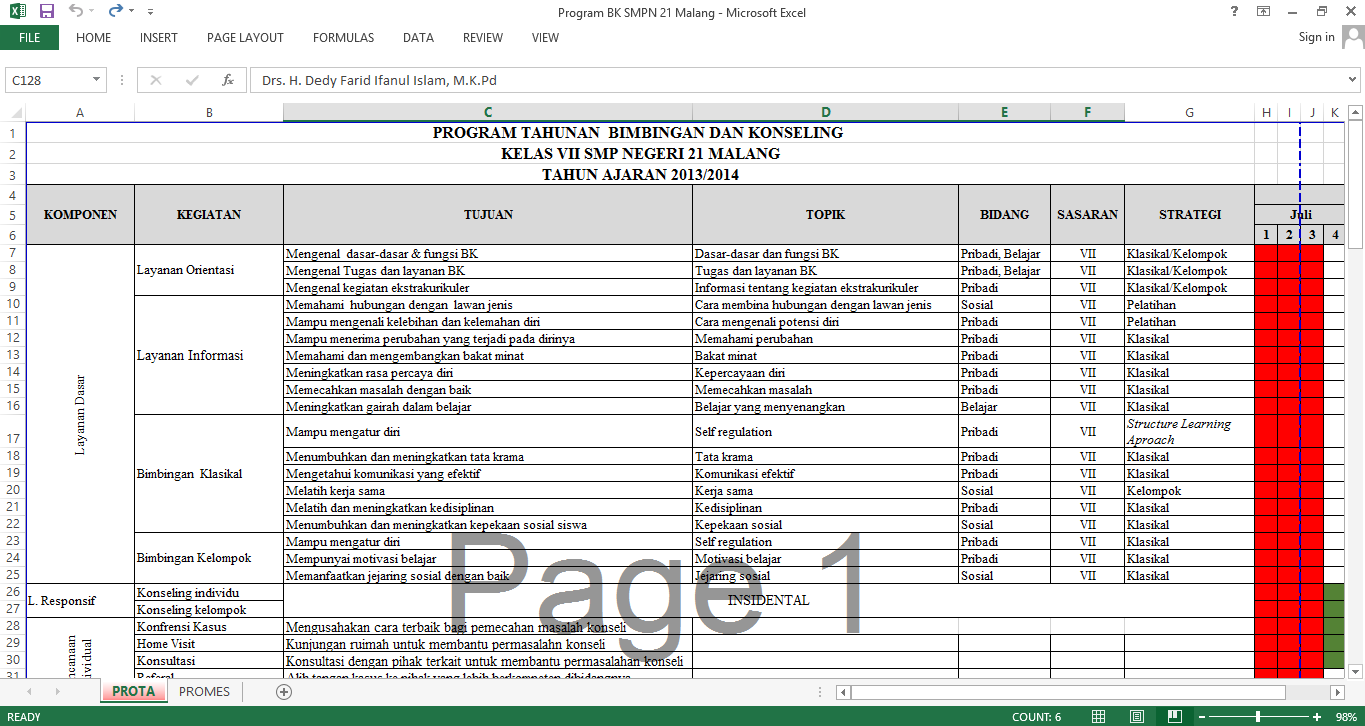Select the STRATEGI header cell
Screen dimensions: 1365x726
point(1190,215)
